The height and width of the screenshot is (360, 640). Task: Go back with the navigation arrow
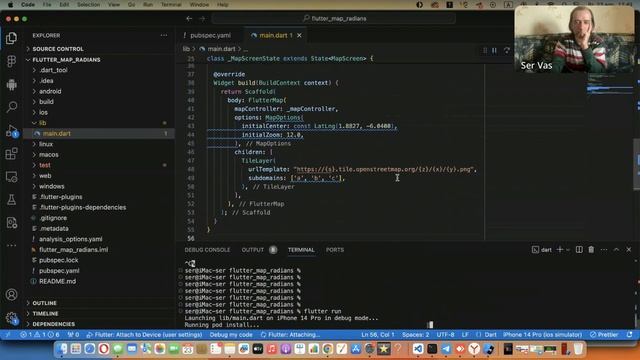[x=189, y=18]
